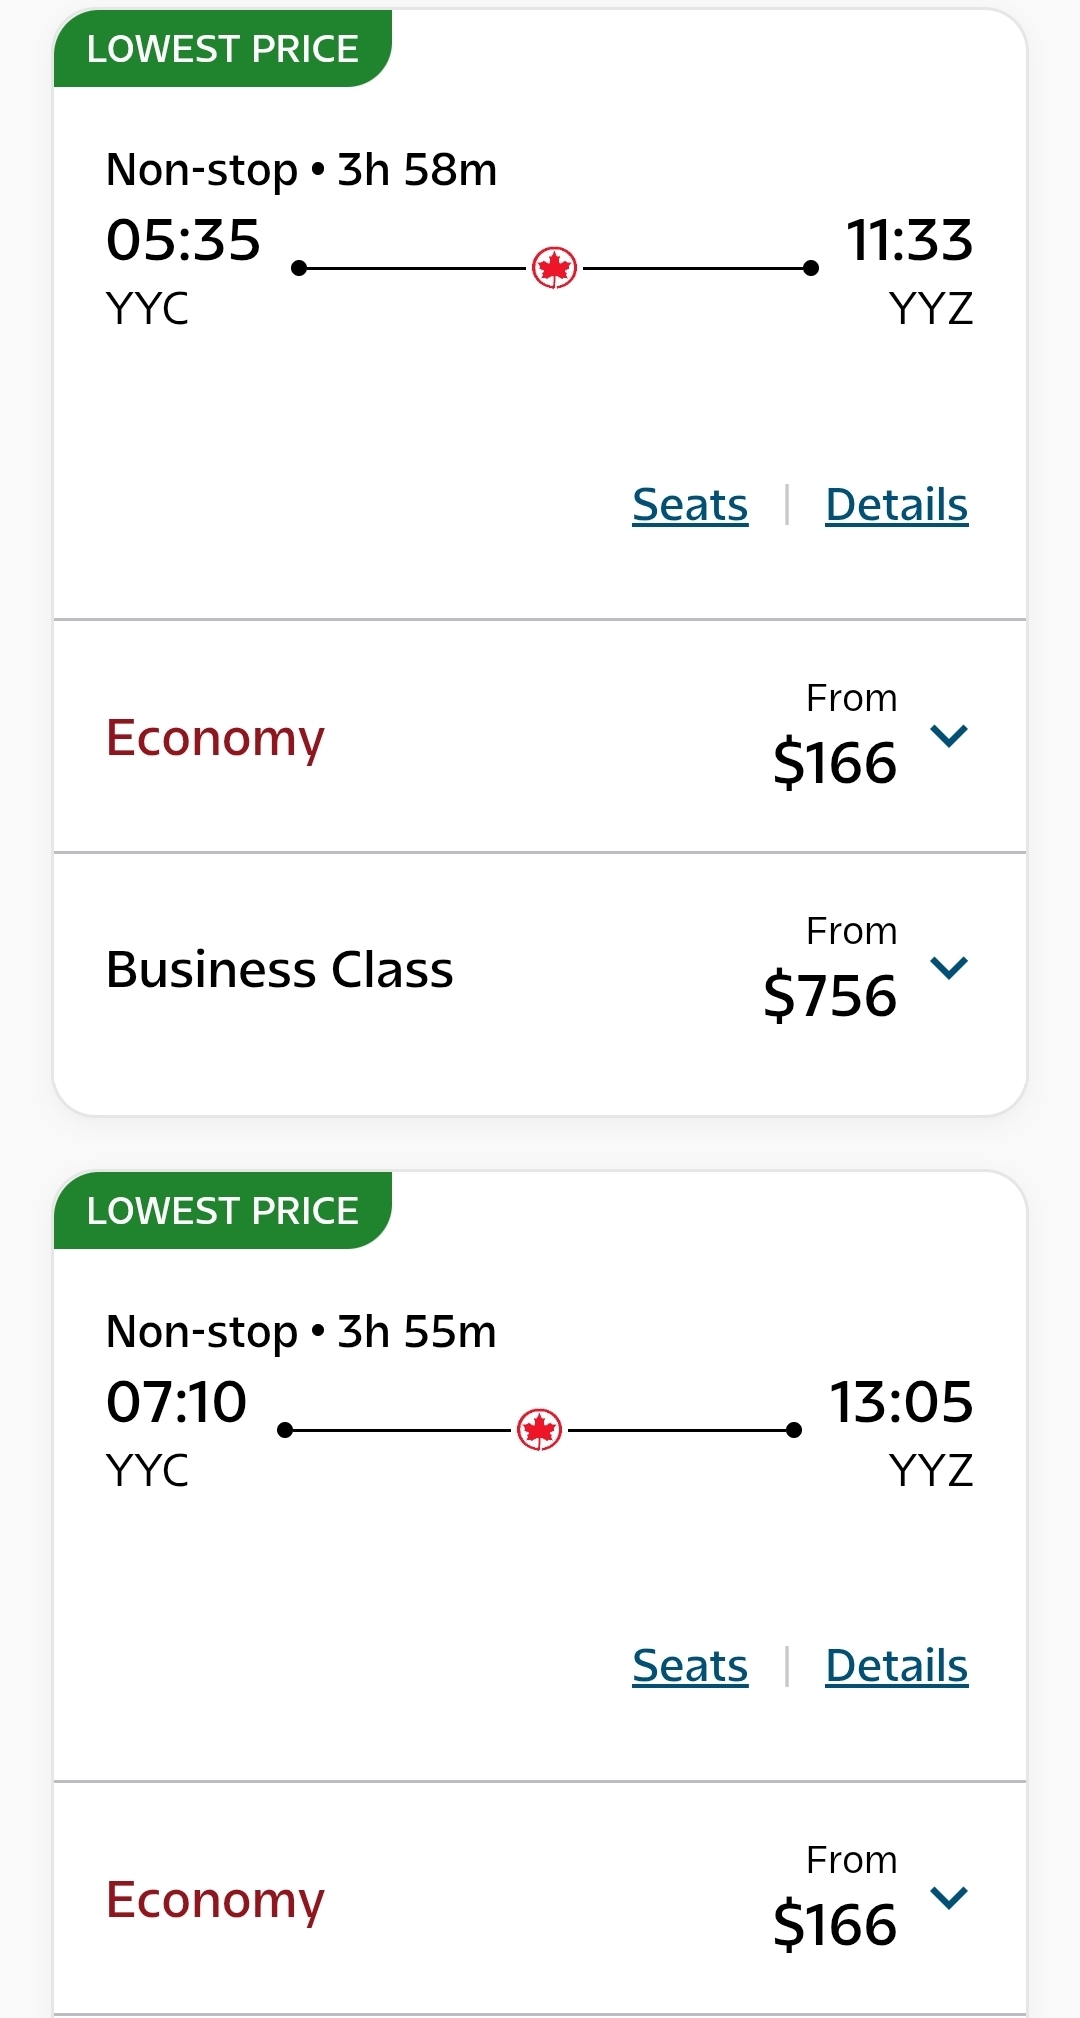Screen dimensions: 1080x2018
Task: Click the Non-stop 3h 58m duration text
Action: [x=301, y=170]
